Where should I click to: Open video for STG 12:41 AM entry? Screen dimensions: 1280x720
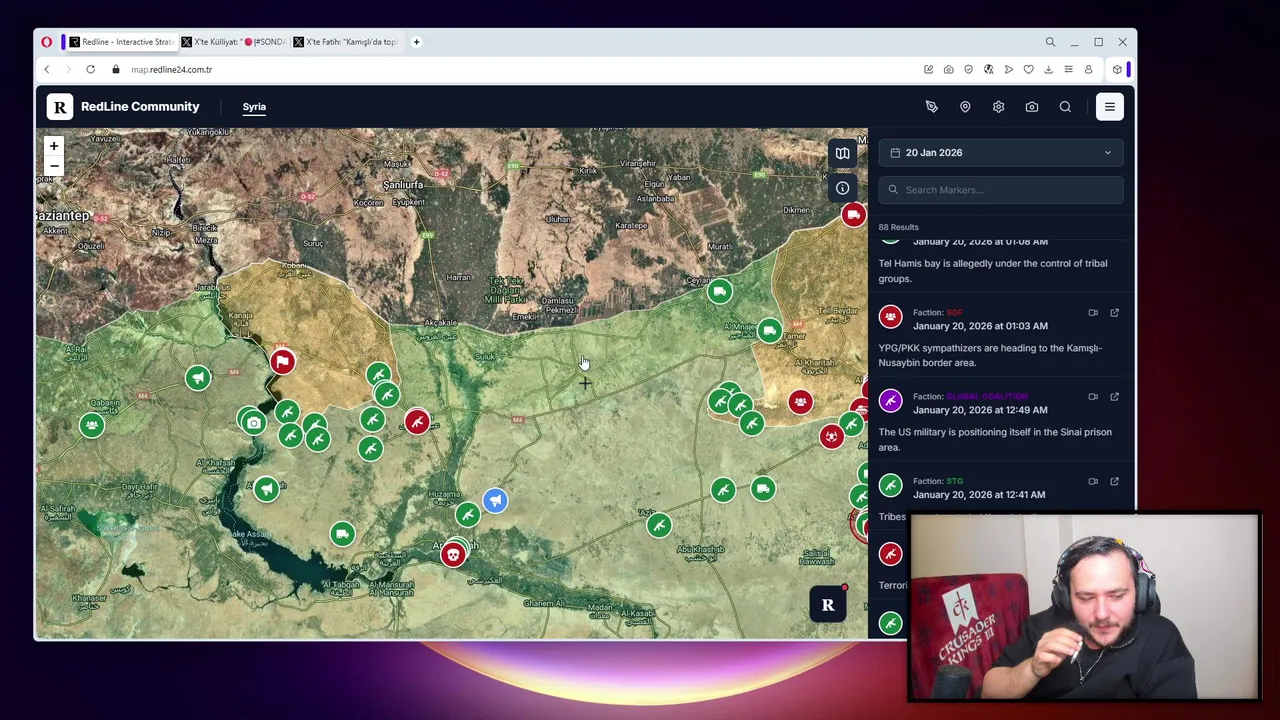[x=1093, y=482]
